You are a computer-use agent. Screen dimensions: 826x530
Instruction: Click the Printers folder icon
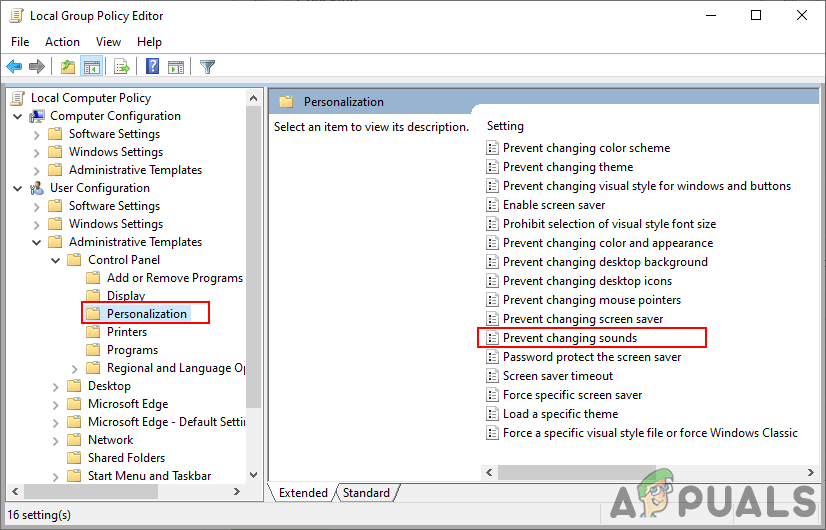pos(93,332)
